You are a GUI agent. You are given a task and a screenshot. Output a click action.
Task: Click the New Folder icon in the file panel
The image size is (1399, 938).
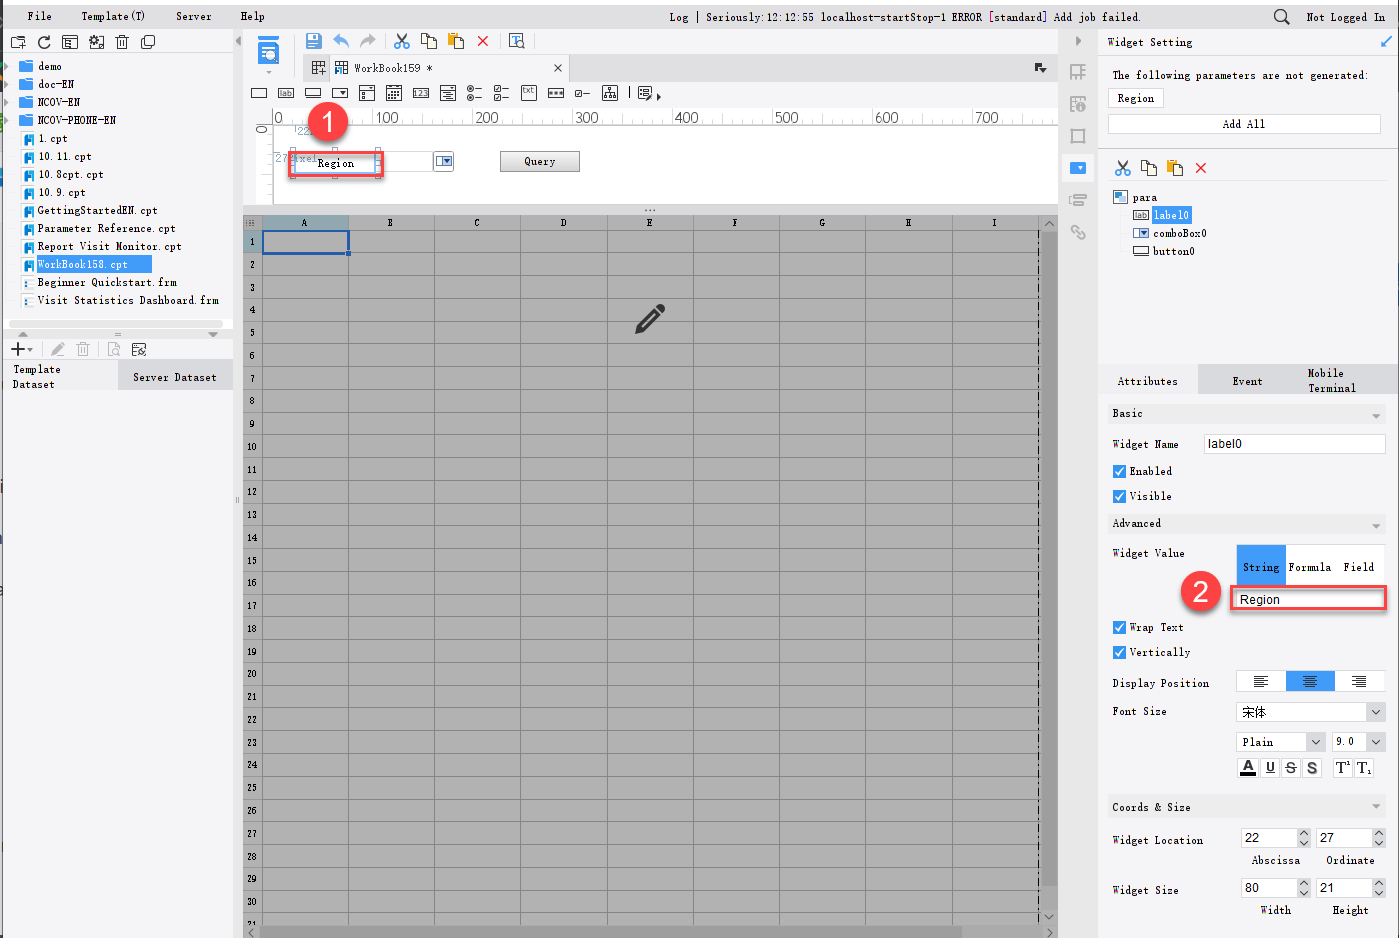[x=18, y=42]
